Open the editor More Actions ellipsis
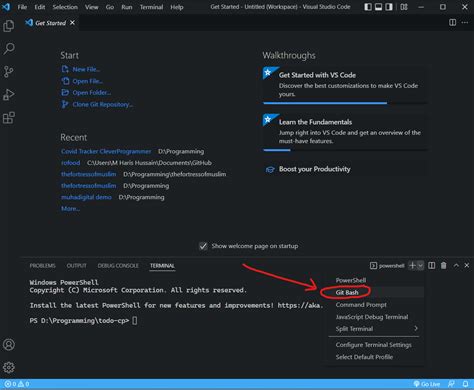 [x=465, y=22]
